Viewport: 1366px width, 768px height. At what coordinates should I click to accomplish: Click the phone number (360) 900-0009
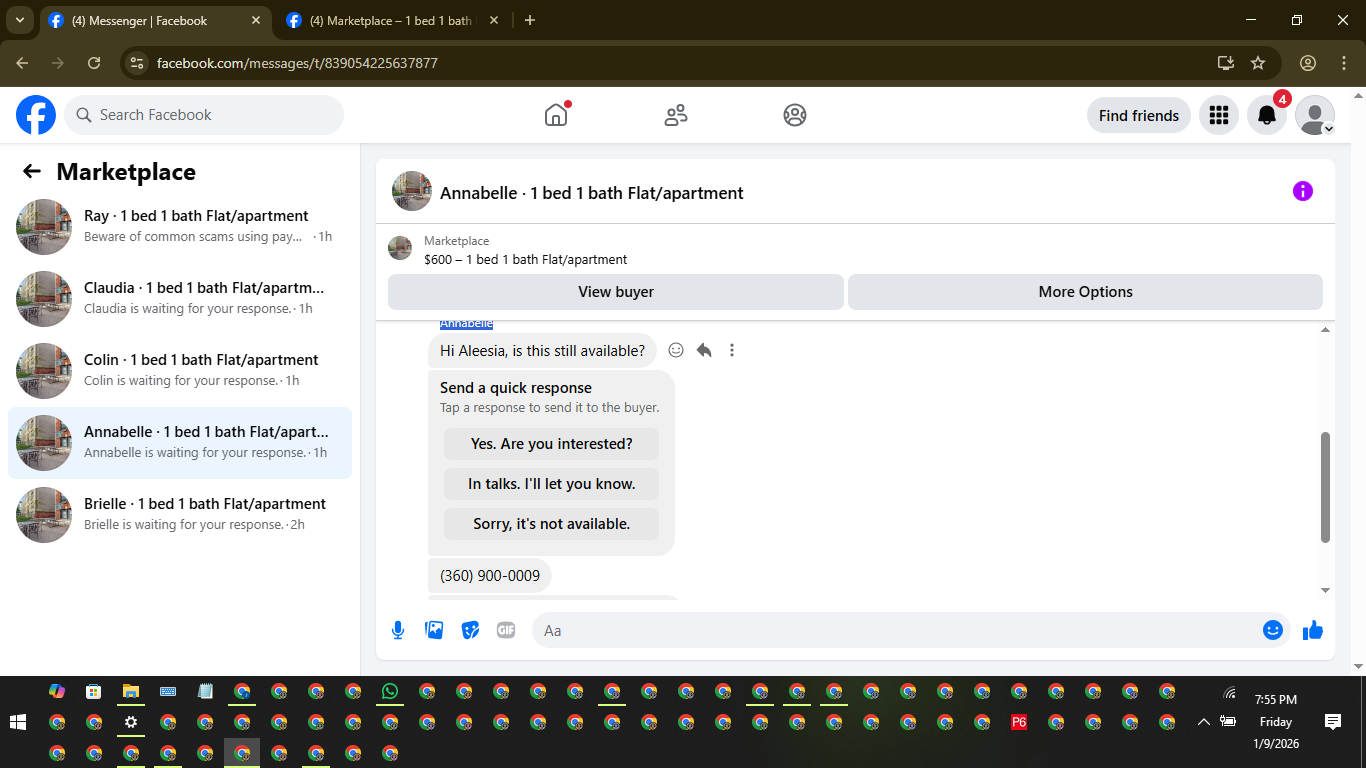pyautogui.click(x=490, y=575)
